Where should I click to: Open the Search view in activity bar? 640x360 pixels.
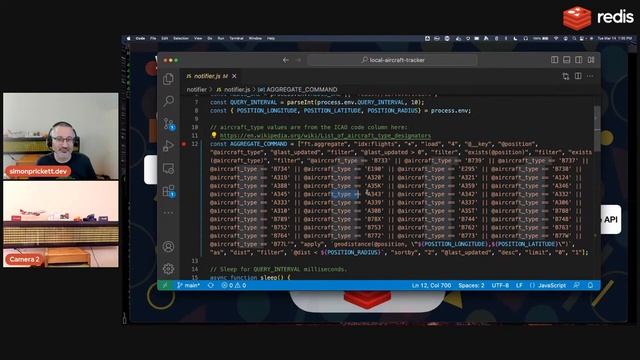coord(168,101)
